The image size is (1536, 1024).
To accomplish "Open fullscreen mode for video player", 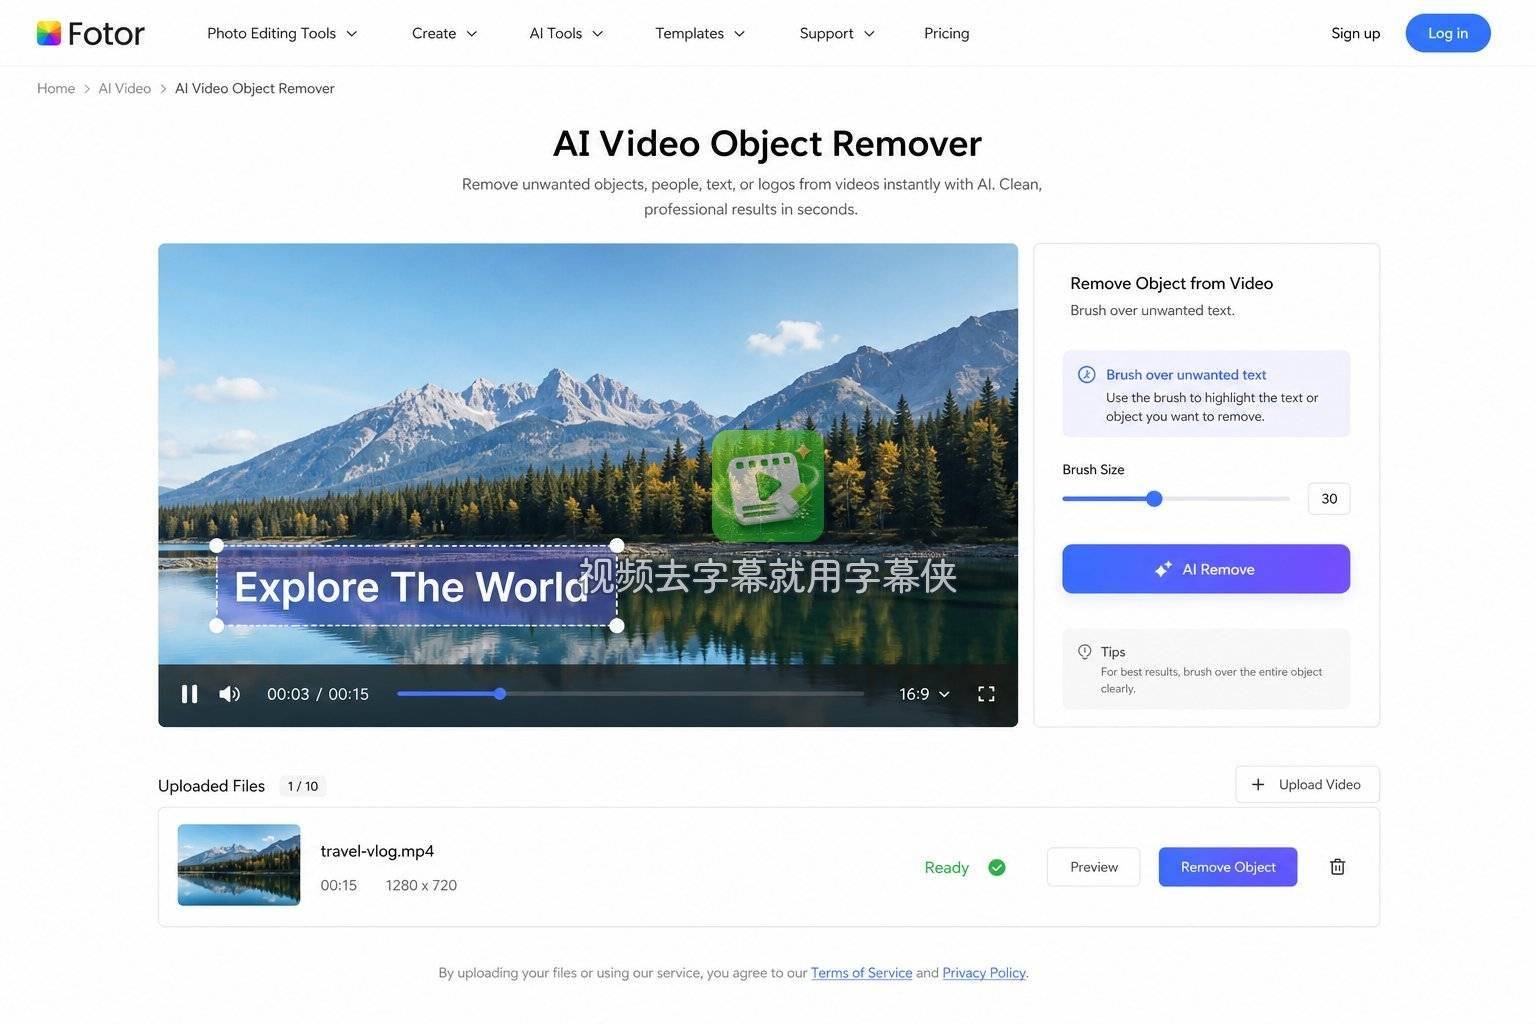I will click(x=986, y=694).
